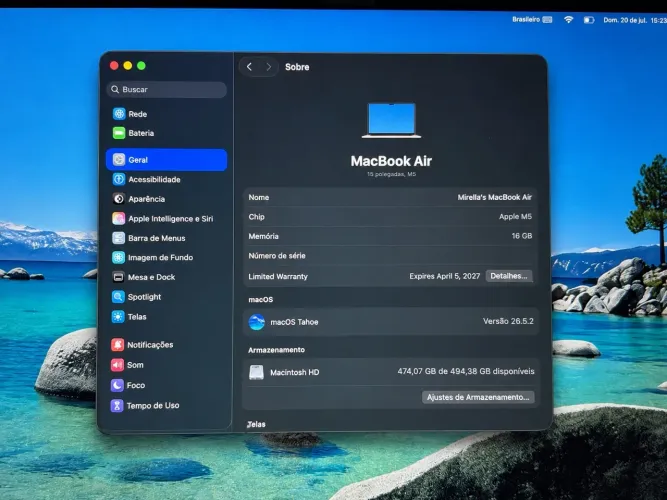The image size is (667, 500).
Task: Click the Expires April 5, 2027 text
Action: (445, 276)
